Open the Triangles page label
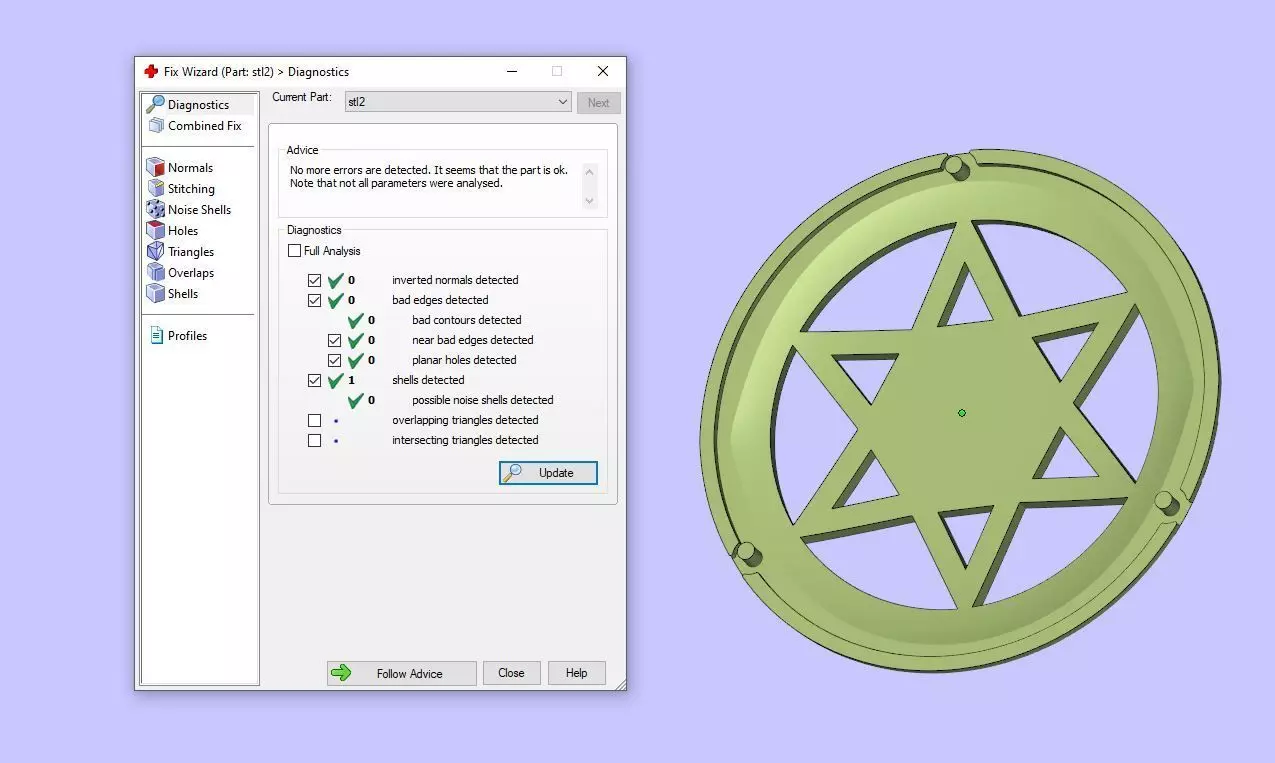Viewport: 1275px width, 763px height. pos(191,252)
